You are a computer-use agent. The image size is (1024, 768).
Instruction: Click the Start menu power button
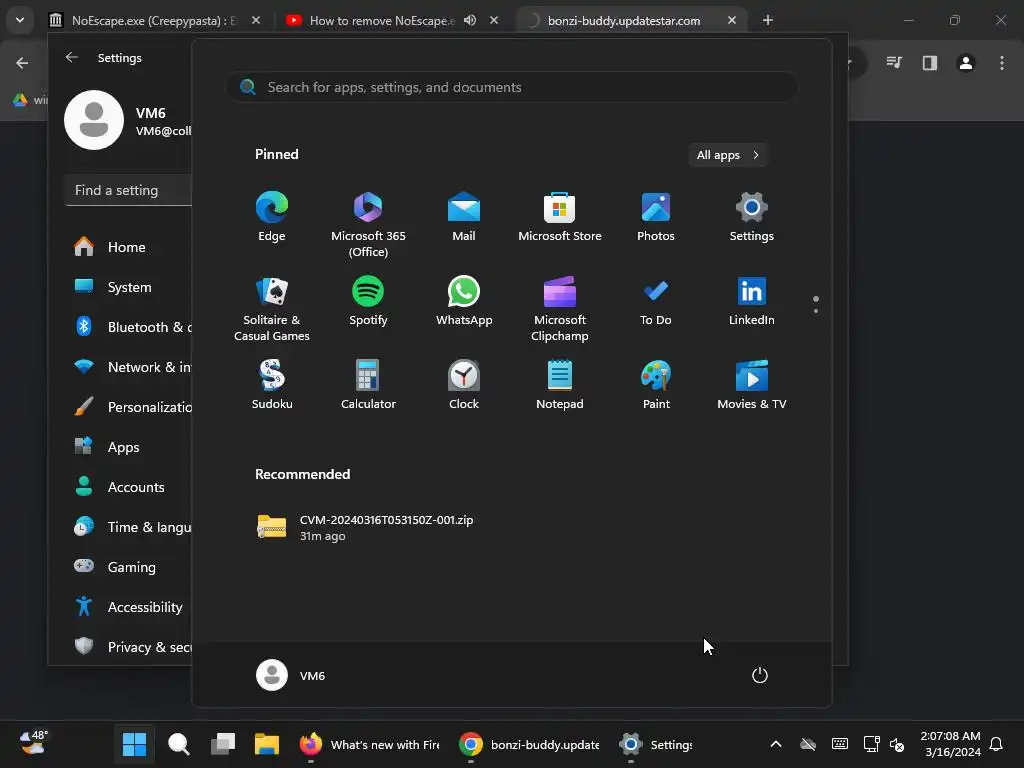point(760,675)
